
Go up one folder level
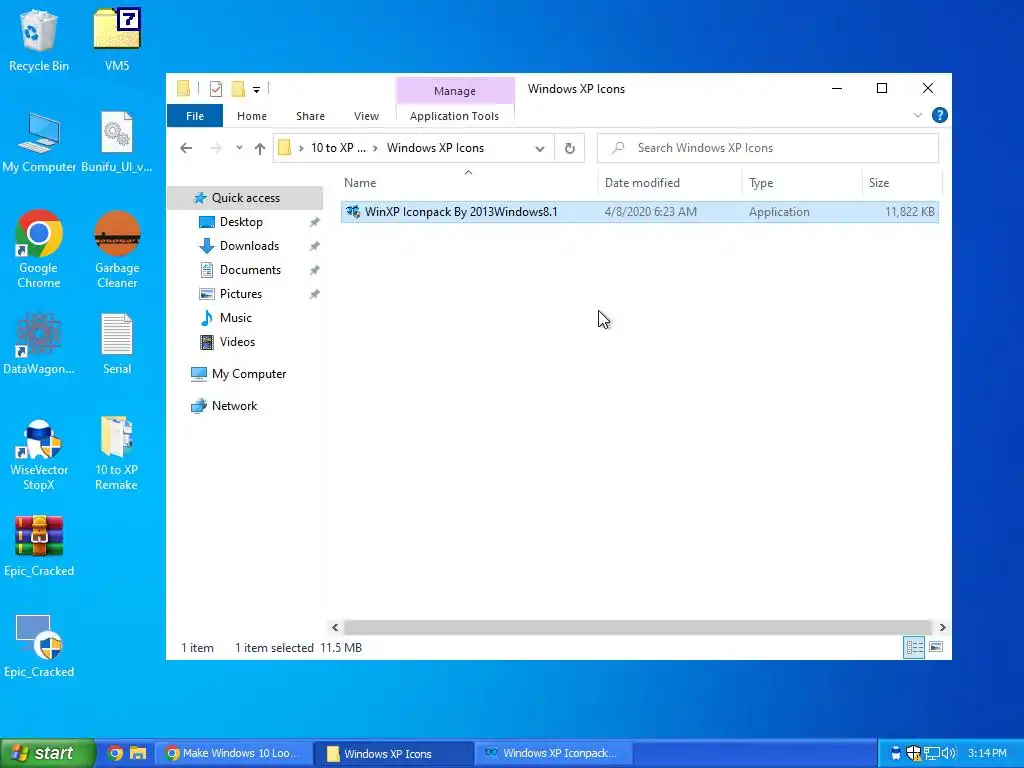click(260, 148)
